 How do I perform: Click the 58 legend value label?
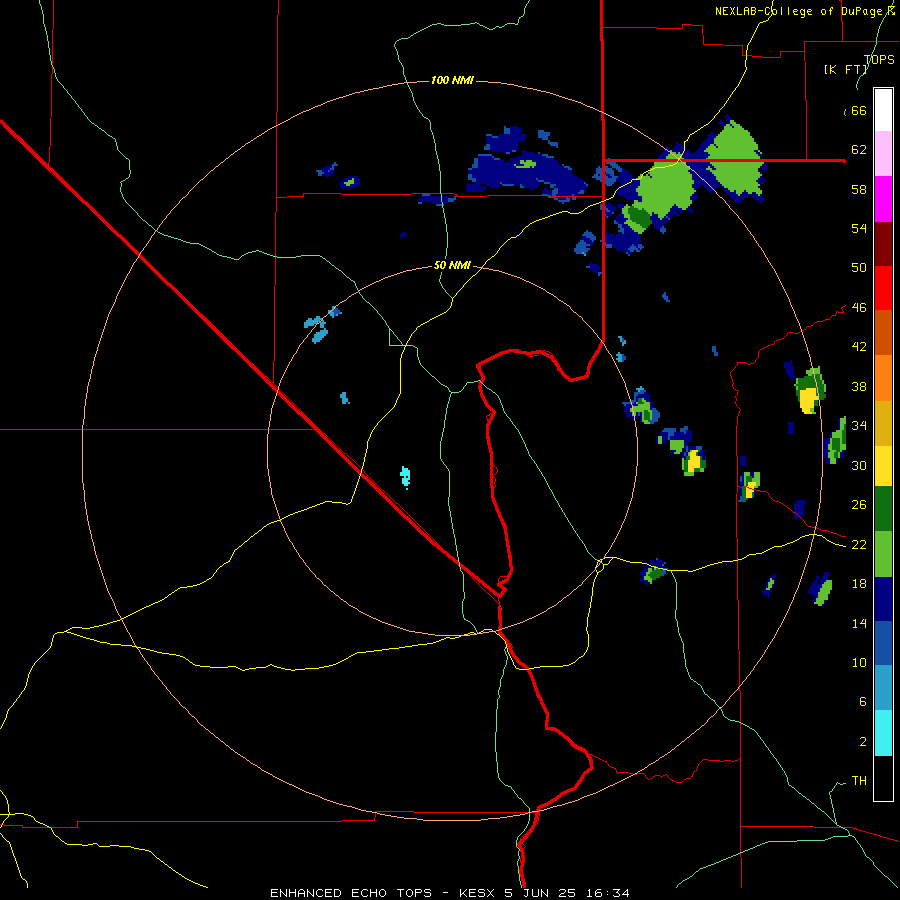[x=859, y=189]
